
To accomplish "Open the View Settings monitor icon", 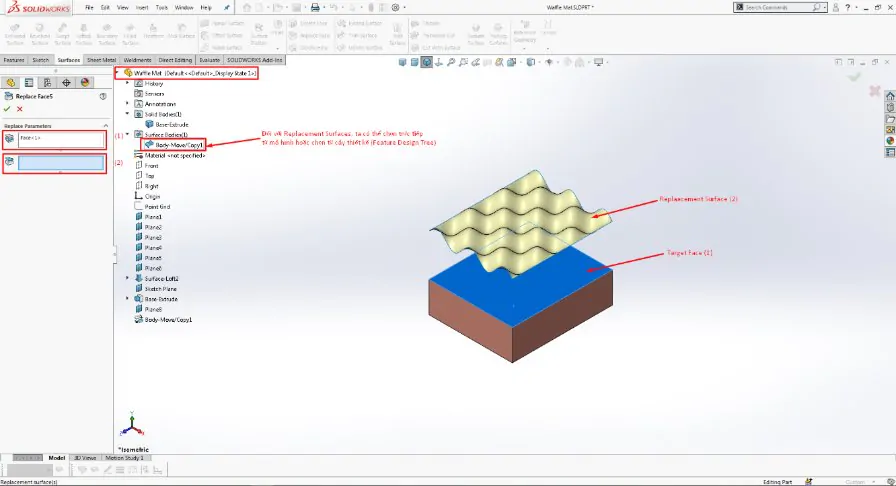I will (x=598, y=62).
